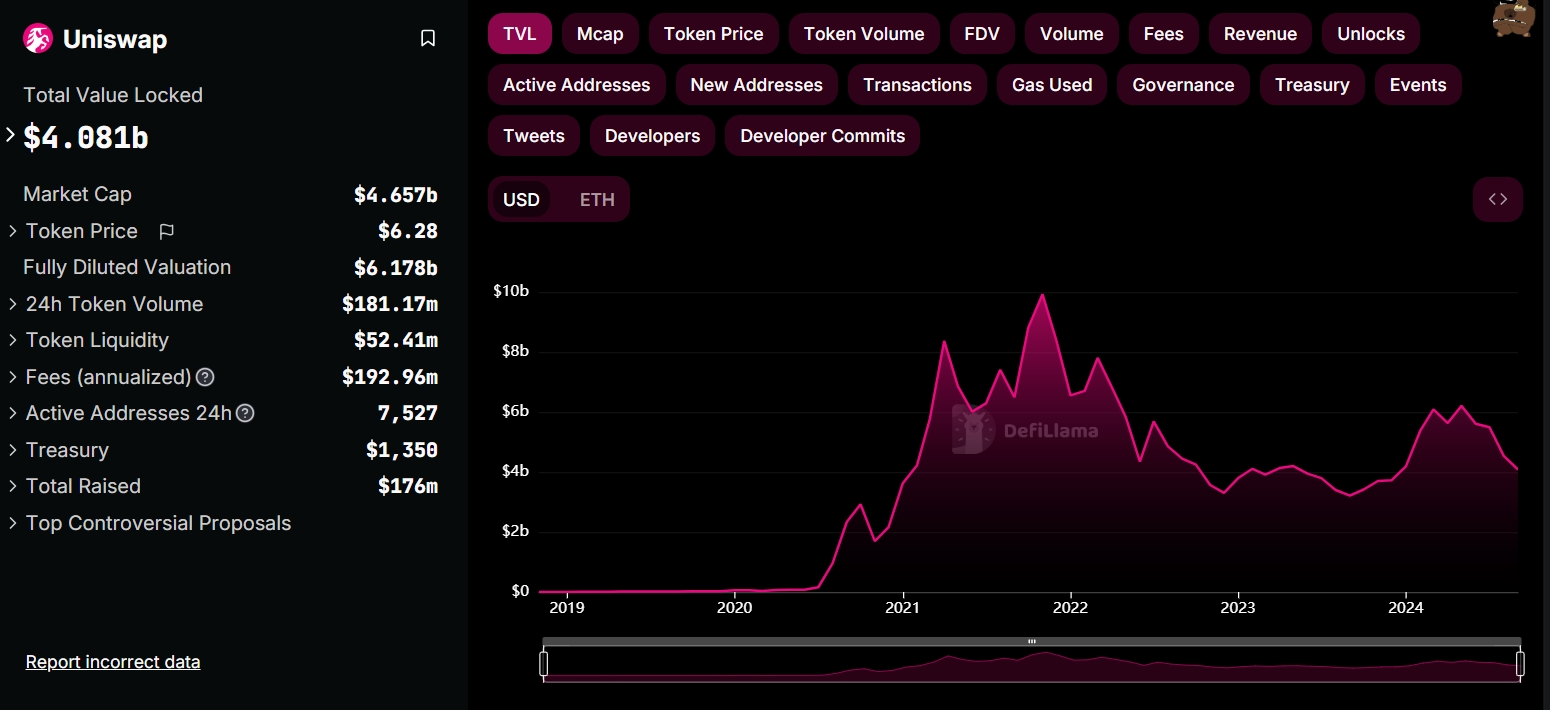Toggle the TVL chart metric
1550x710 pixels.
tap(520, 34)
